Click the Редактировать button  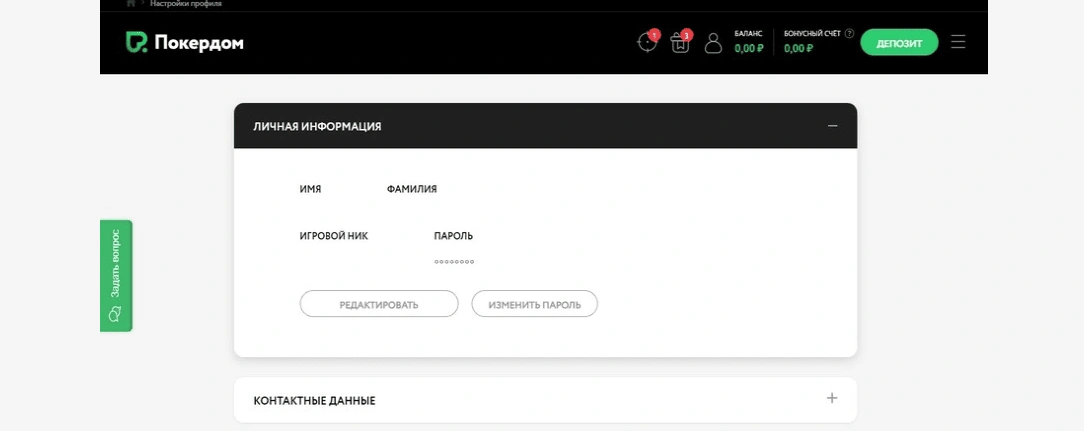[379, 304]
